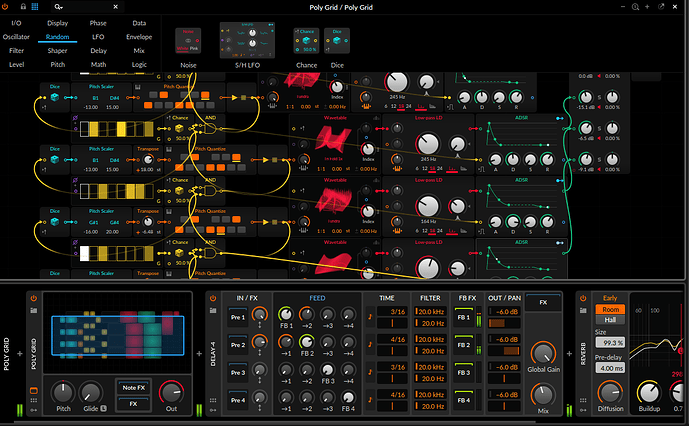Open the Pre 3 FX slot

point(238,372)
